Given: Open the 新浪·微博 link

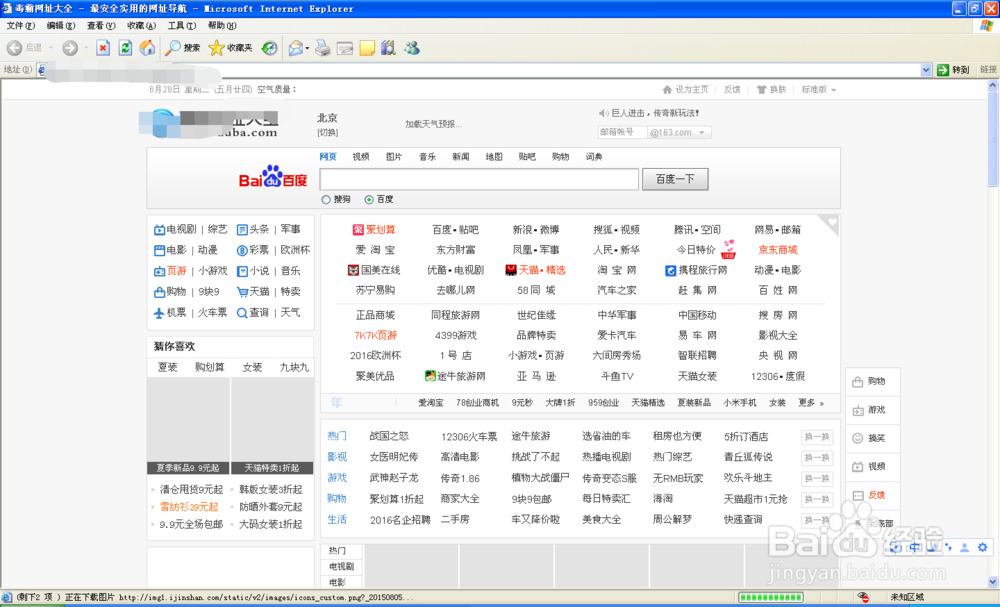Looking at the screenshot, I should [536, 230].
